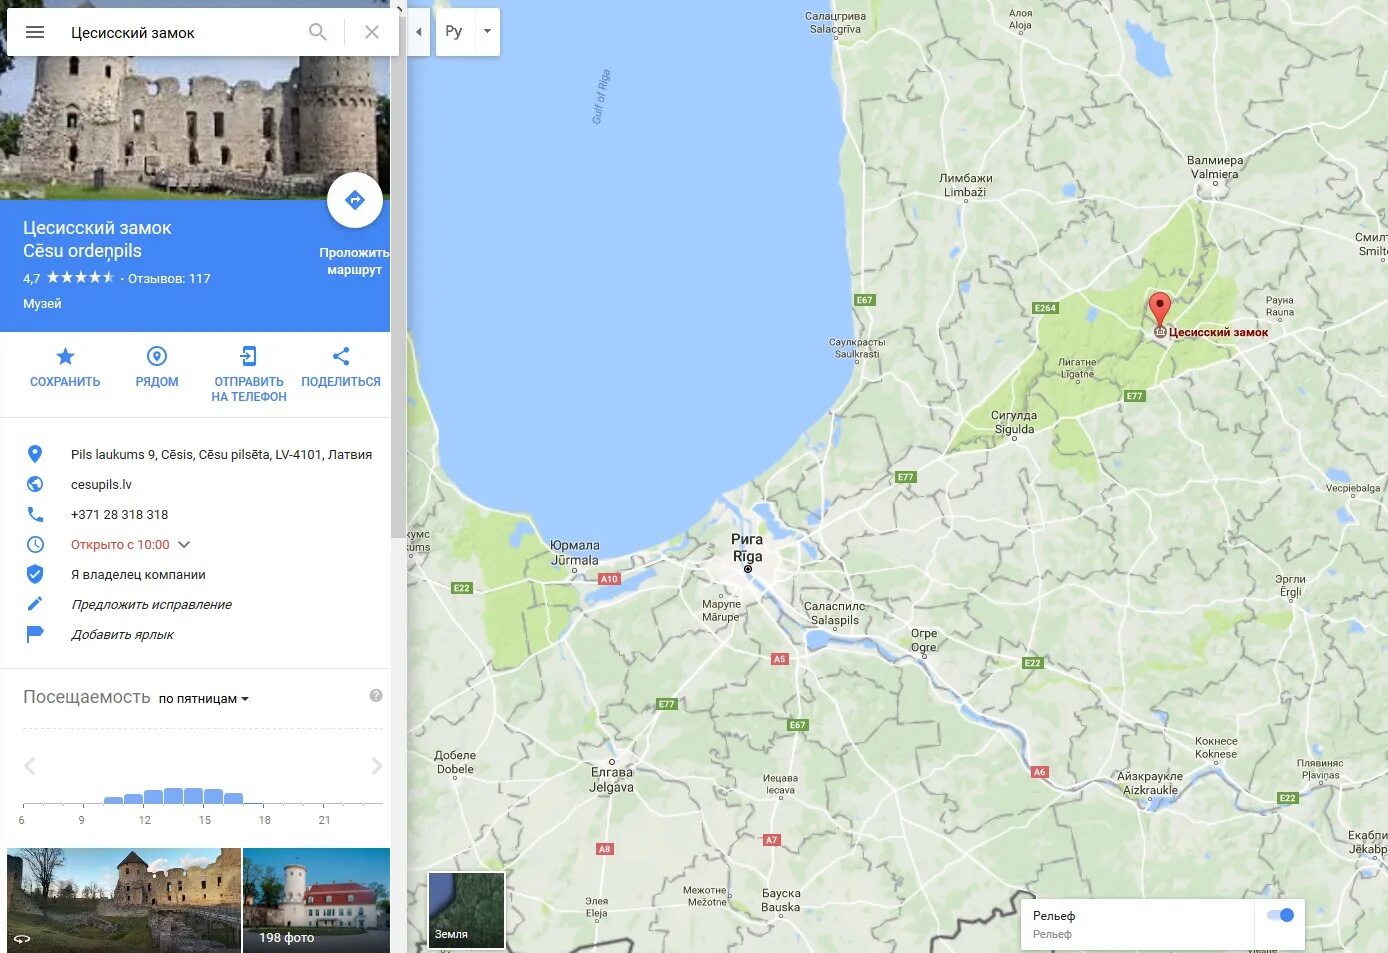1388x953 pixels.
Task: Click the Саласпилс label on map
Action: click(835, 613)
